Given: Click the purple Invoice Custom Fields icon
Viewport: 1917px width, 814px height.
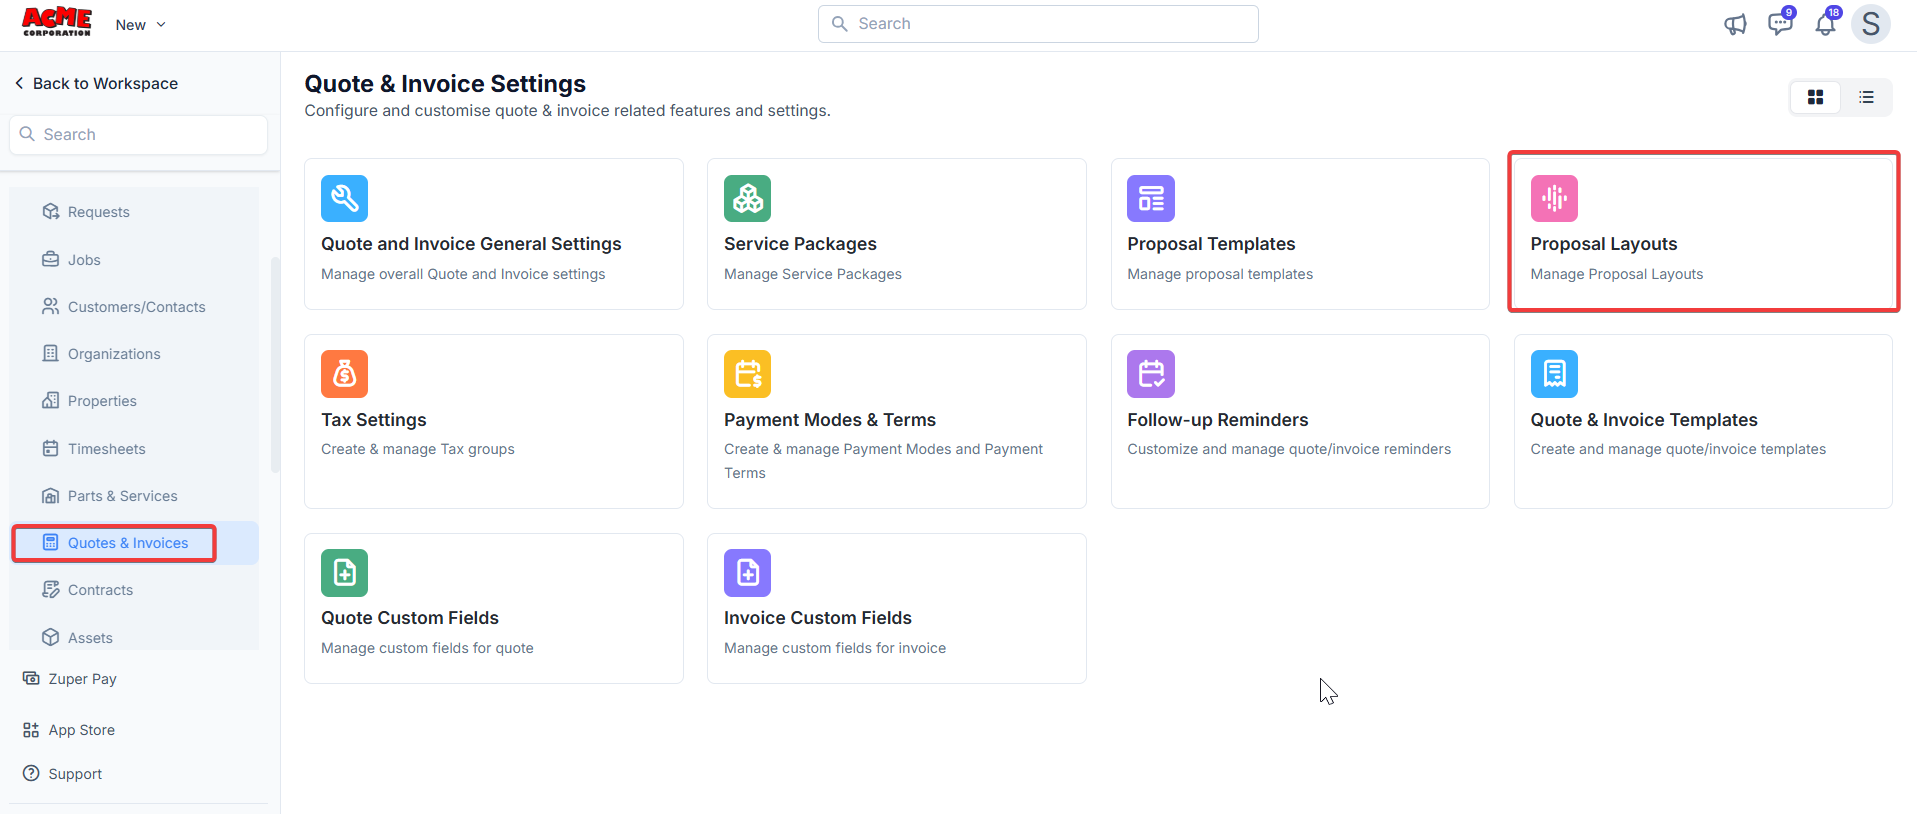Looking at the screenshot, I should 747,573.
